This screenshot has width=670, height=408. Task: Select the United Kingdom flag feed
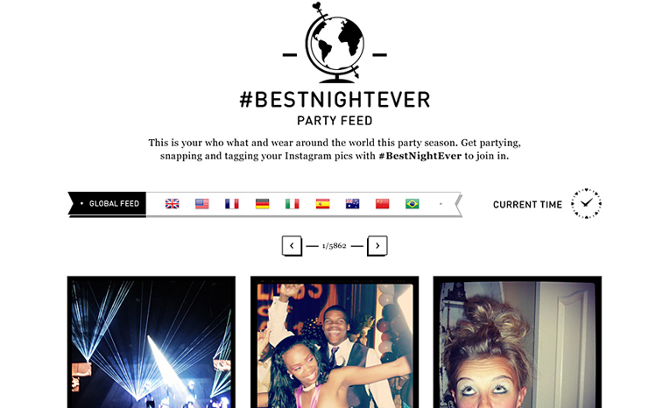pos(172,204)
